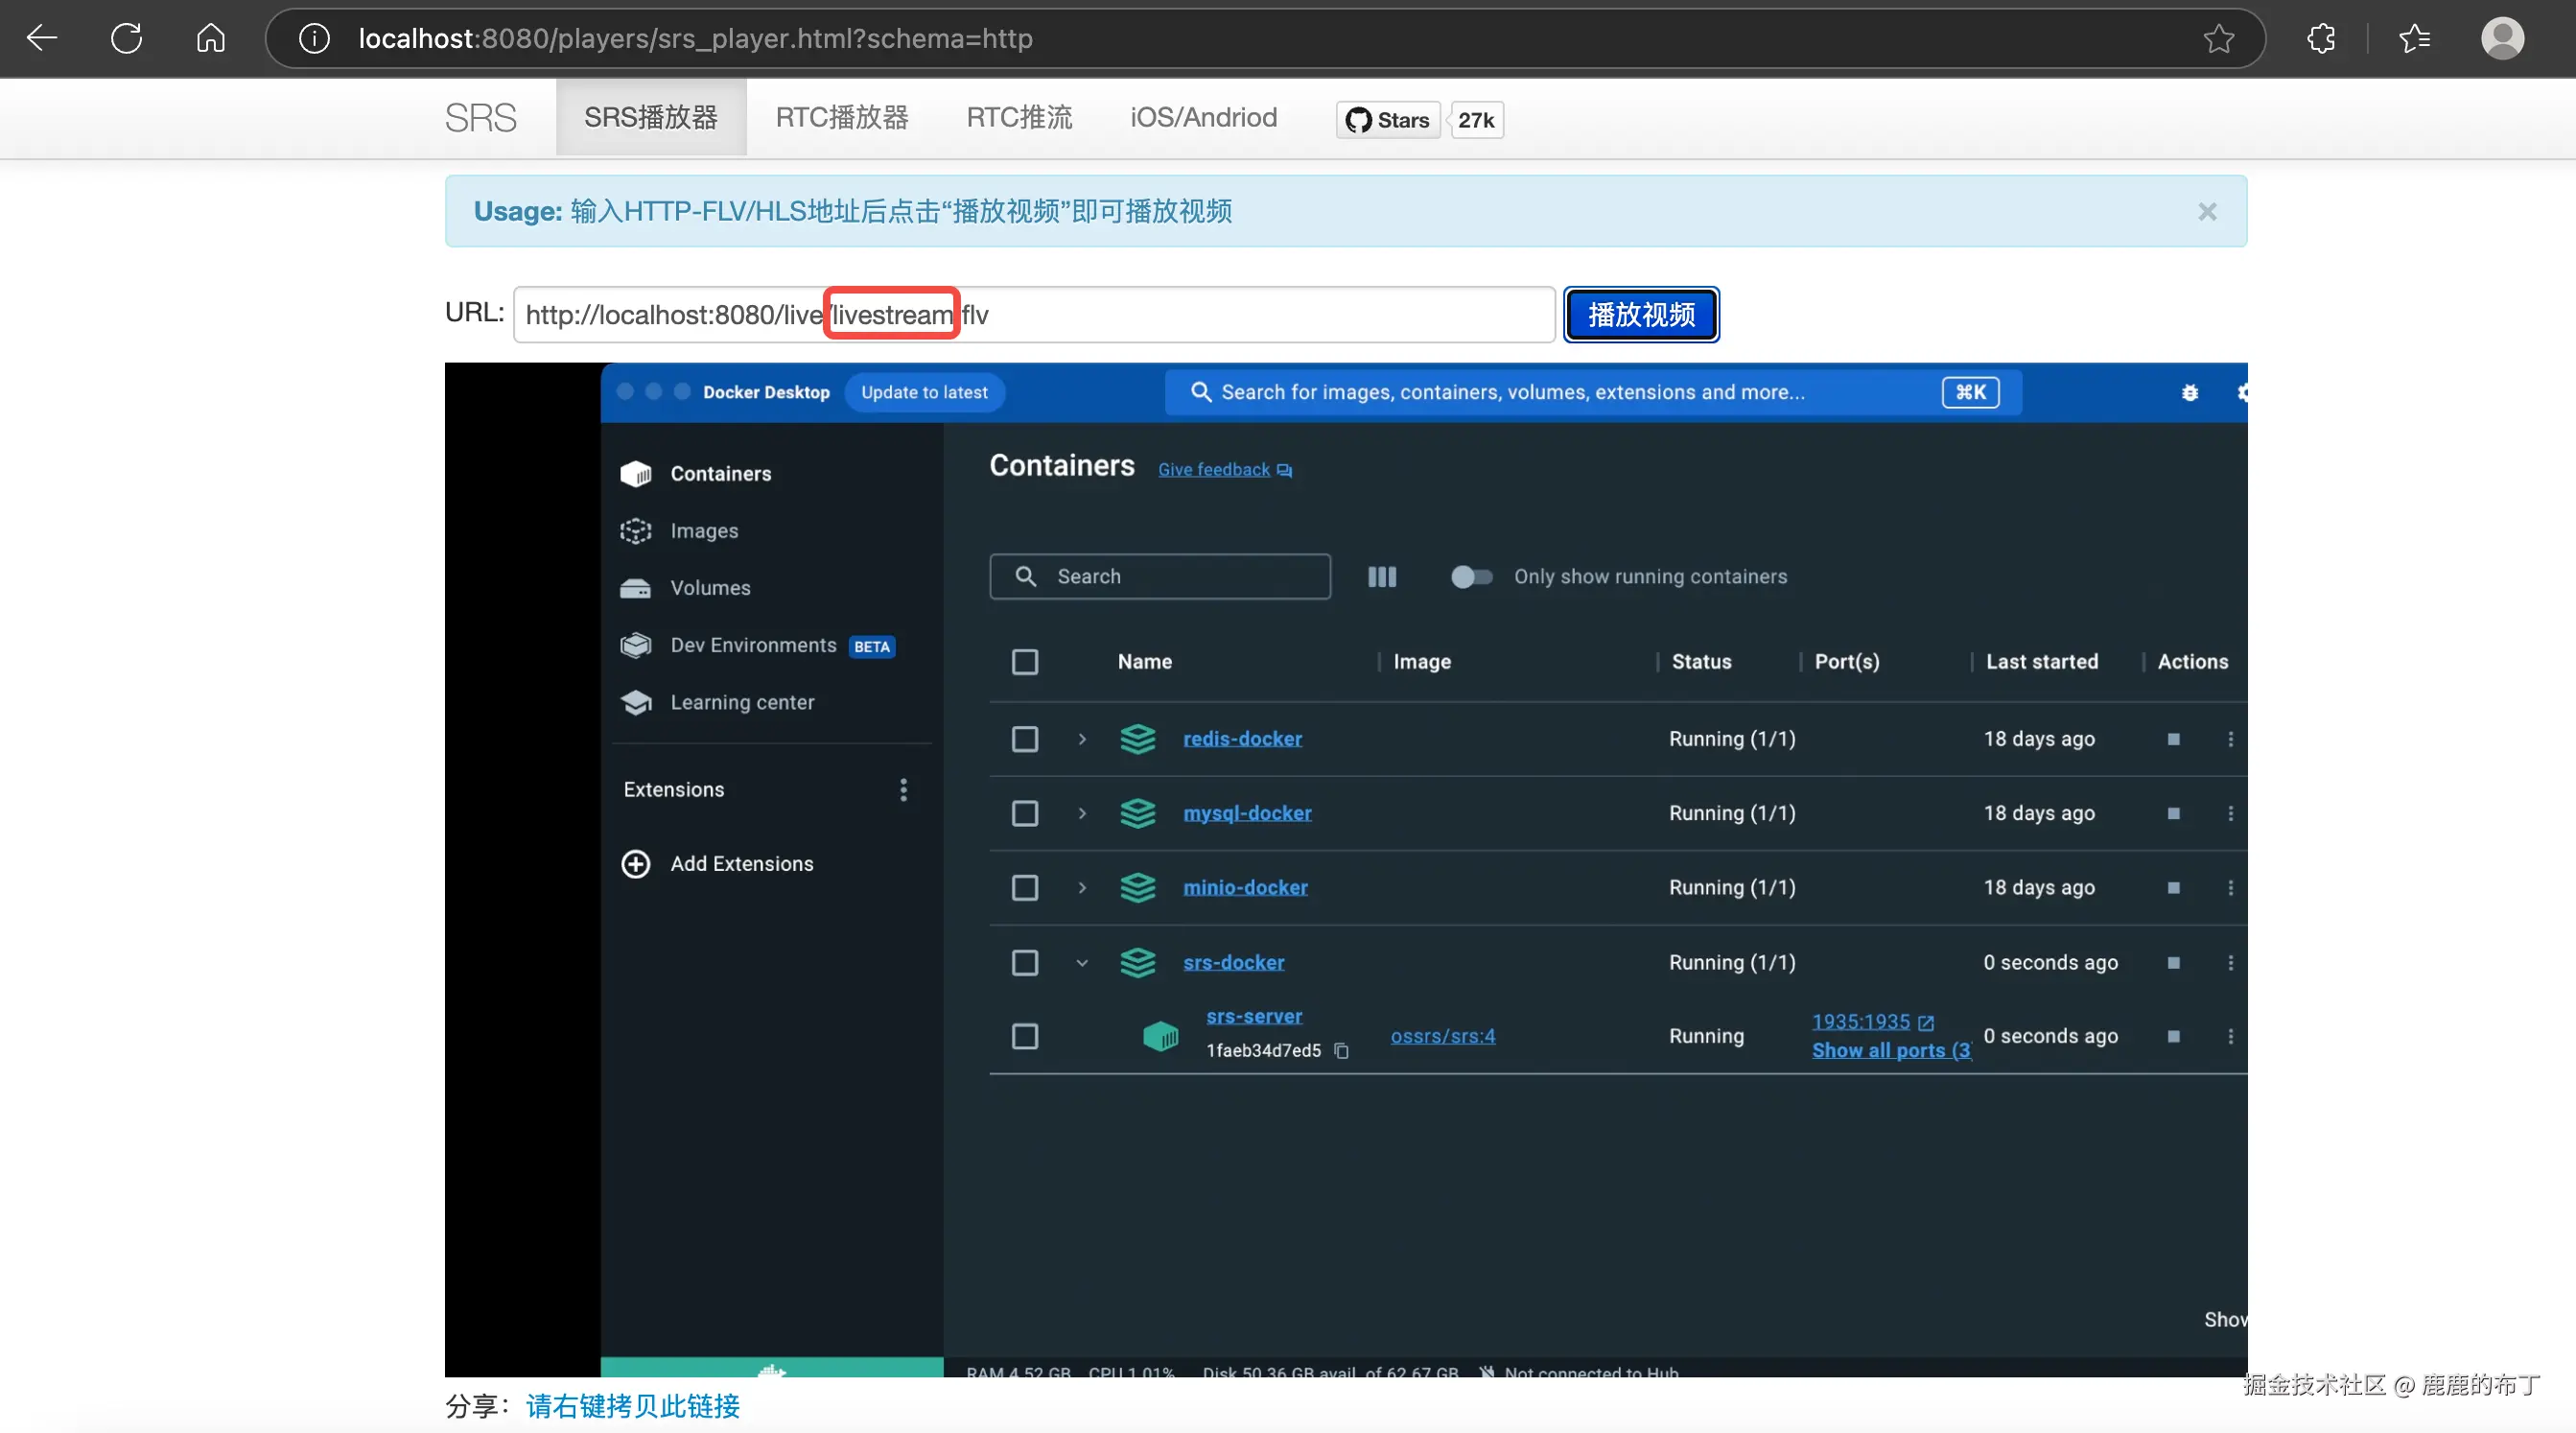The height and width of the screenshot is (1433, 2576).
Task: Open the srs-server container link
Action: coord(1254,1016)
